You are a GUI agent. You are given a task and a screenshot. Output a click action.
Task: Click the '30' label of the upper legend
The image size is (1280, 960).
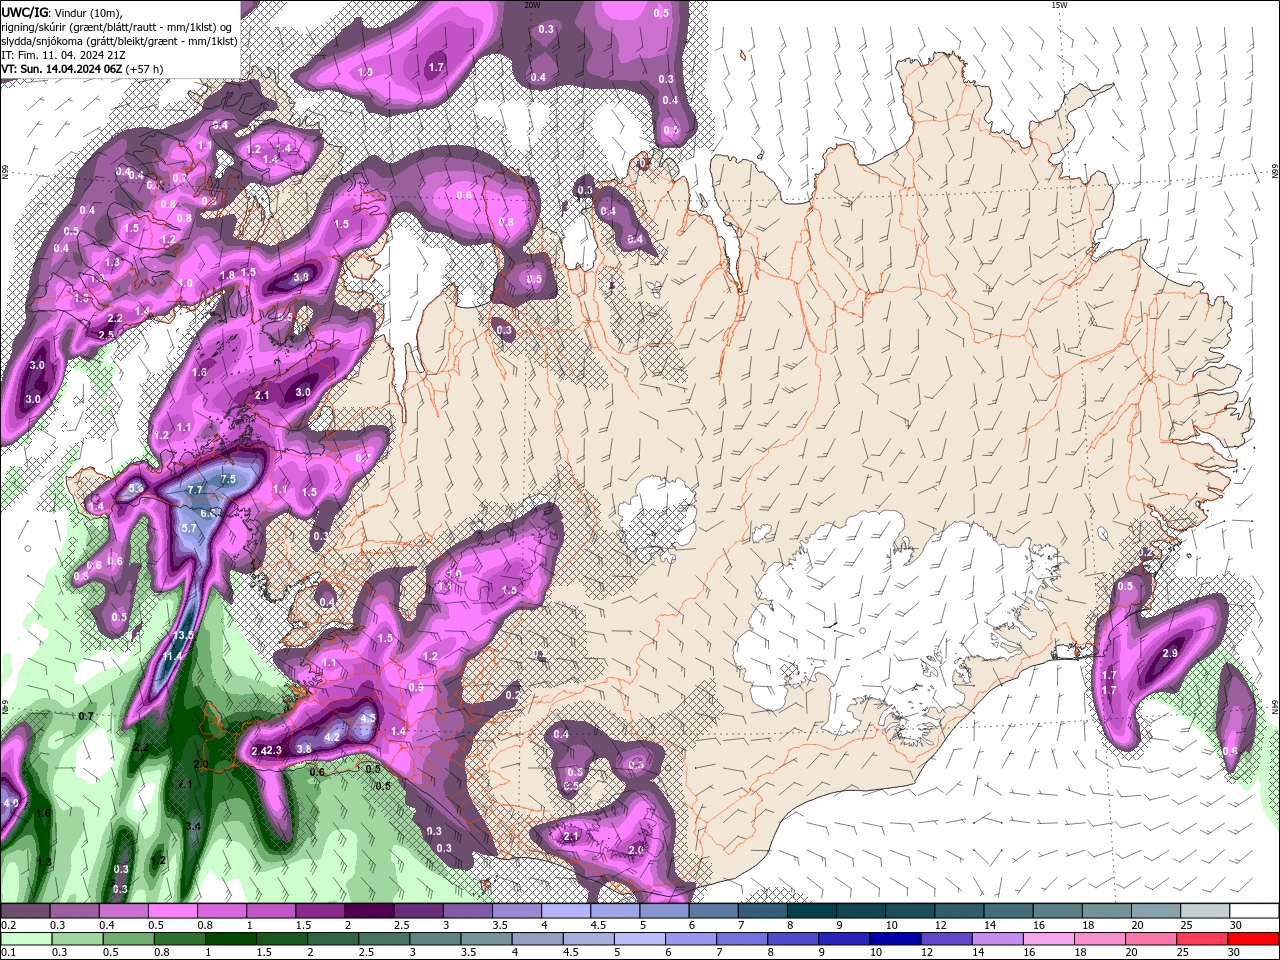point(1236,925)
